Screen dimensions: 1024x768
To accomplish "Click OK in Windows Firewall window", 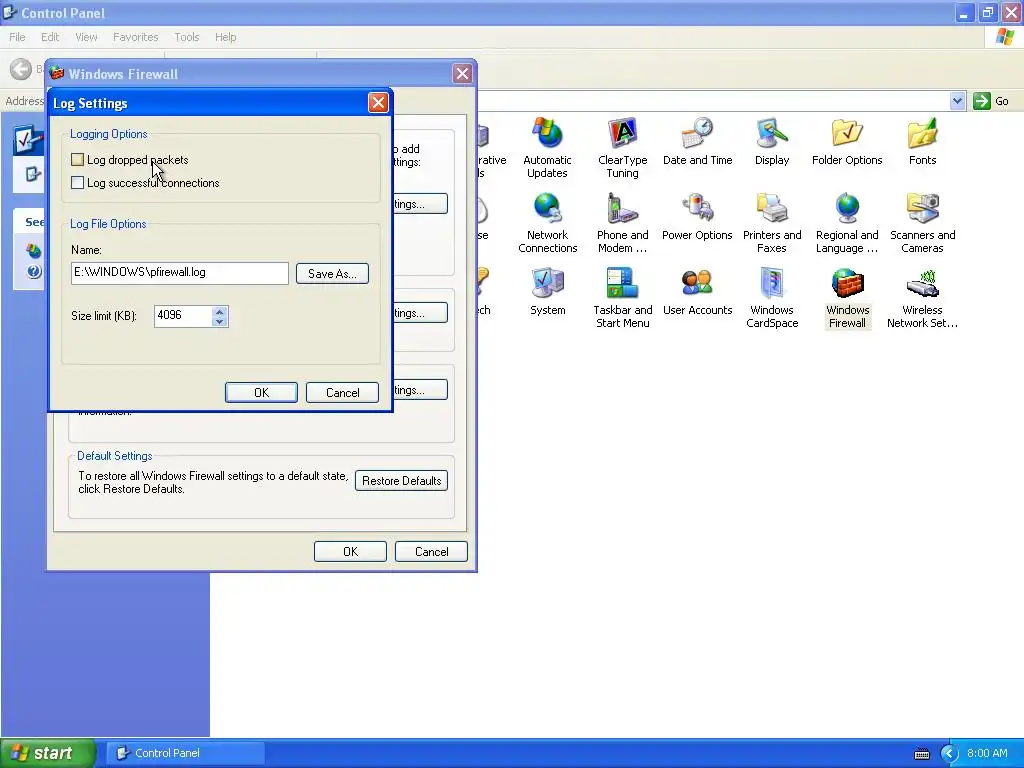I will 350,551.
